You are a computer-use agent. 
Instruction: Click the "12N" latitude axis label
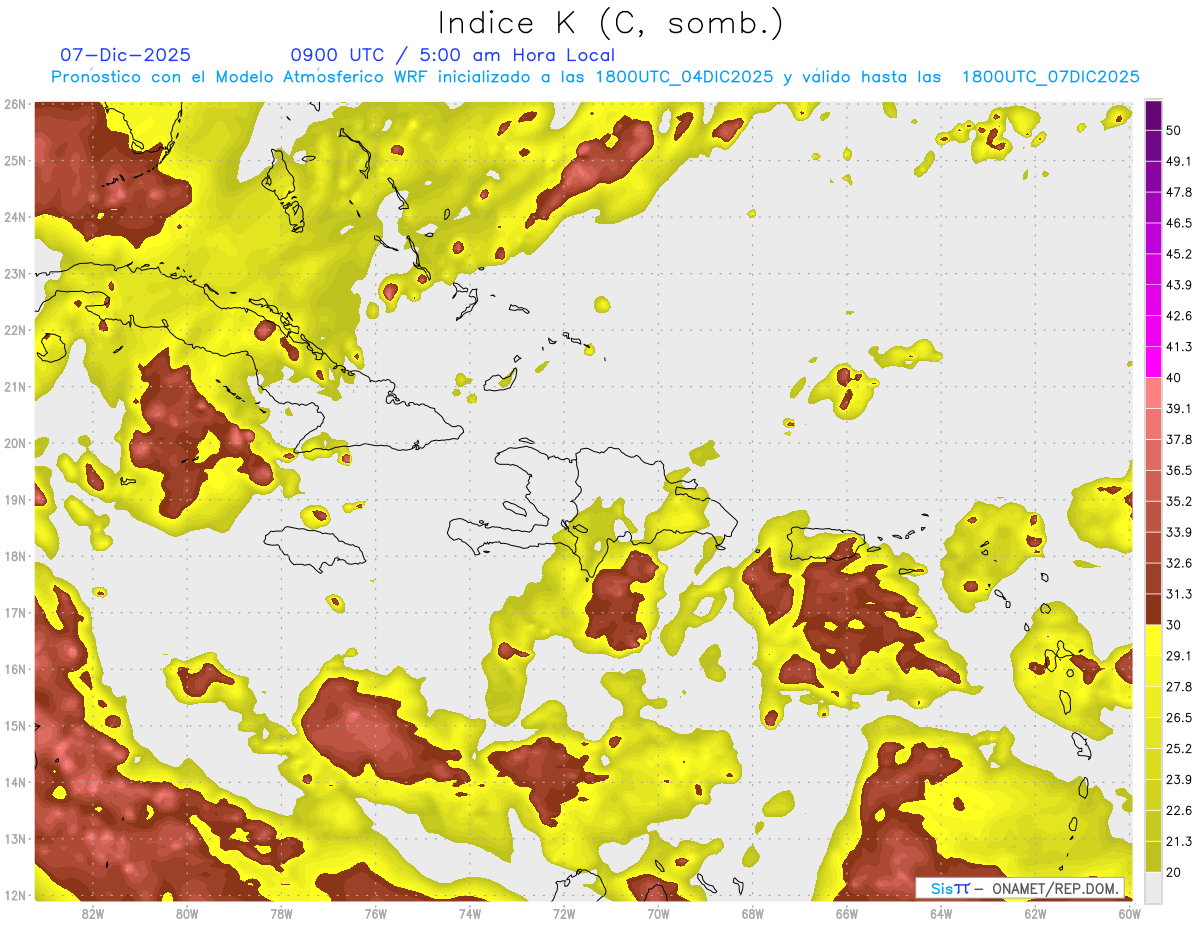tap(15, 895)
